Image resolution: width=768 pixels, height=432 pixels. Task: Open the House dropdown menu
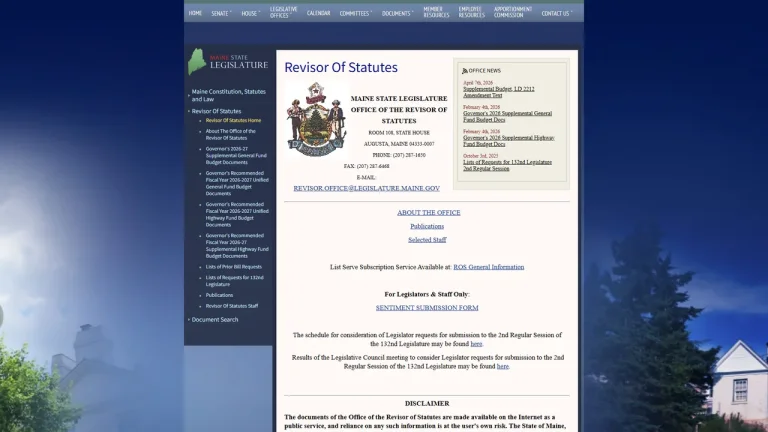pyautogui.click(x=250, y=13)
